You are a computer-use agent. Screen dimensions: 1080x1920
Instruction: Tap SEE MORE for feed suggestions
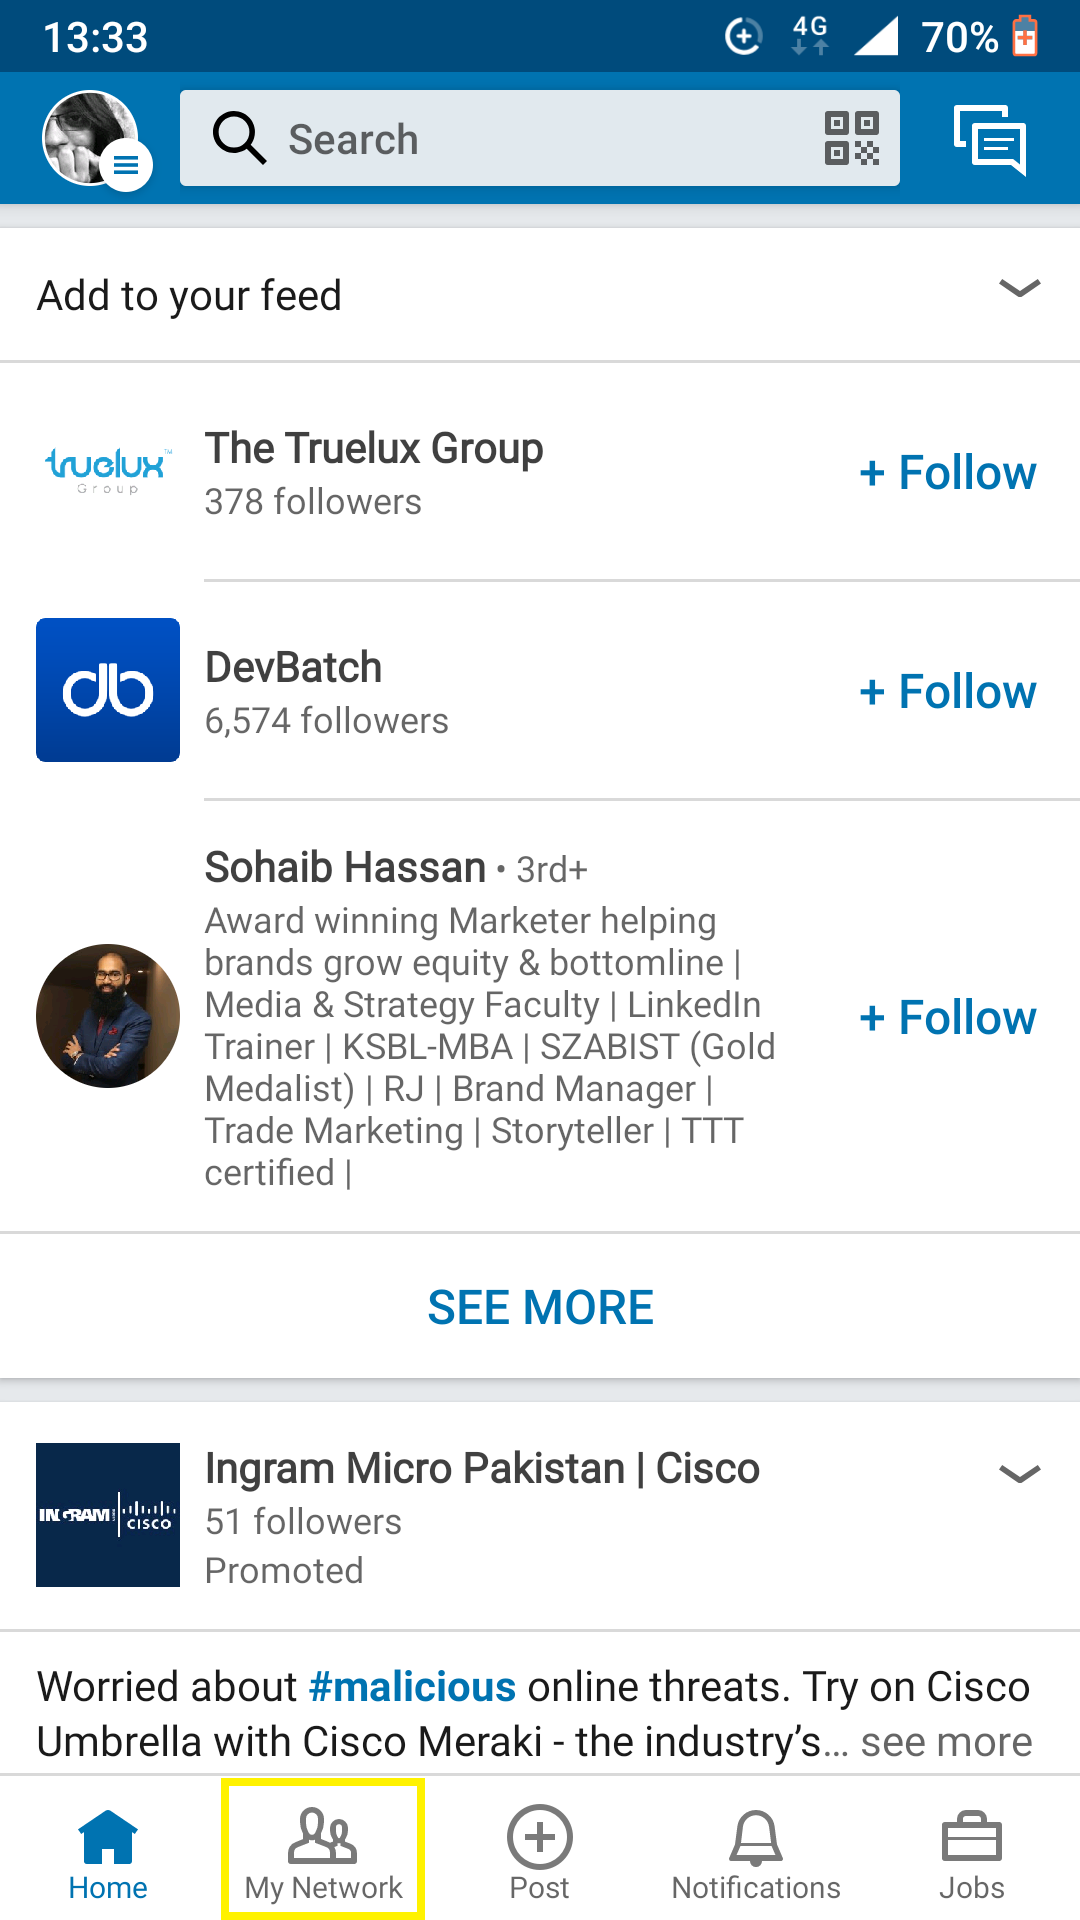click(x=540, y=1306)
